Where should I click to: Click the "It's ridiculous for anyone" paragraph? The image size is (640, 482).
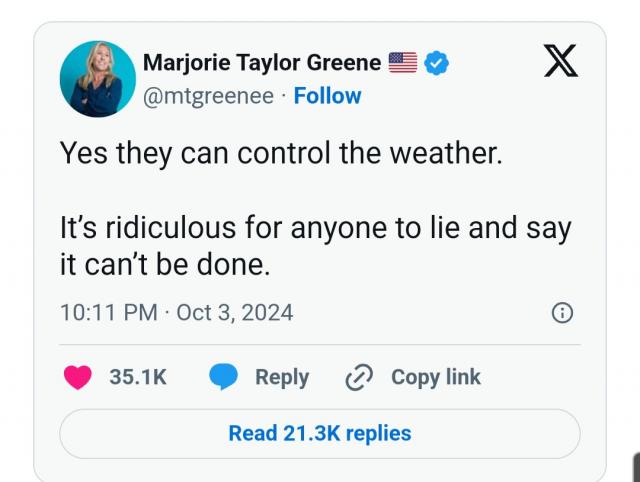pyautogui.click(x=315, y=246)
